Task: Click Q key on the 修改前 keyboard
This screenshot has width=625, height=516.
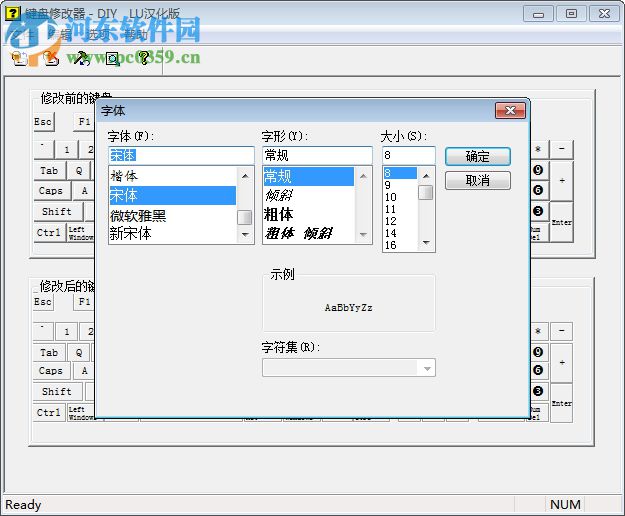Action: (79, 171)
